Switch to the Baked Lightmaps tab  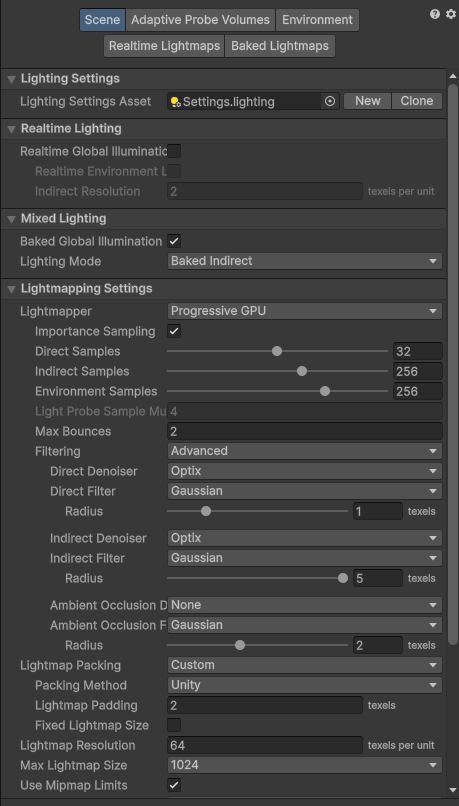point(280,46)
